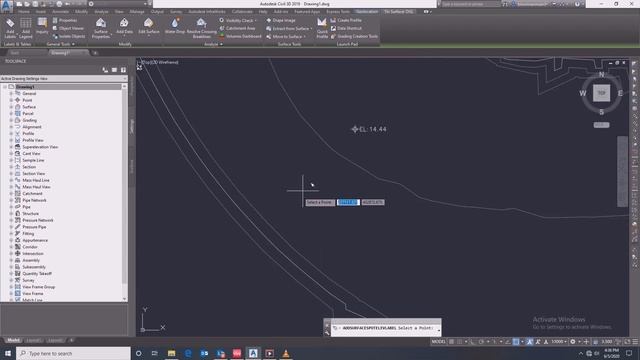
Task: Click the workspace switching gear icon
Action: pyautogui.click(x=573, y=342)
